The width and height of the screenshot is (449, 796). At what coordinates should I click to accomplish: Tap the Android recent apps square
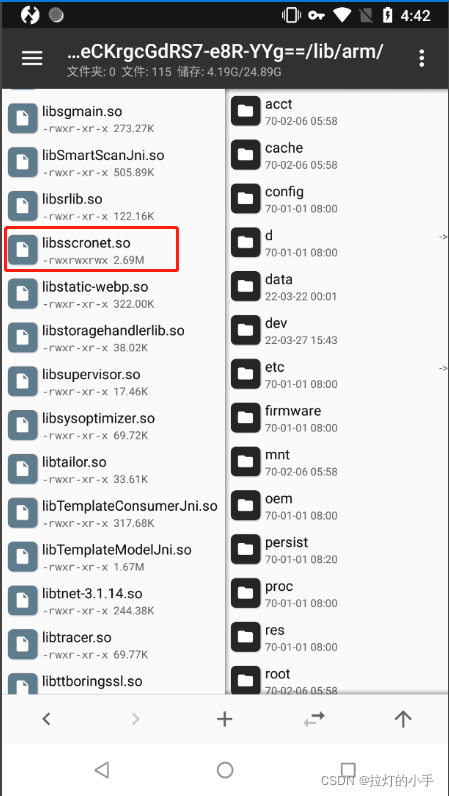pyautogui.click(x=348, y=770)
